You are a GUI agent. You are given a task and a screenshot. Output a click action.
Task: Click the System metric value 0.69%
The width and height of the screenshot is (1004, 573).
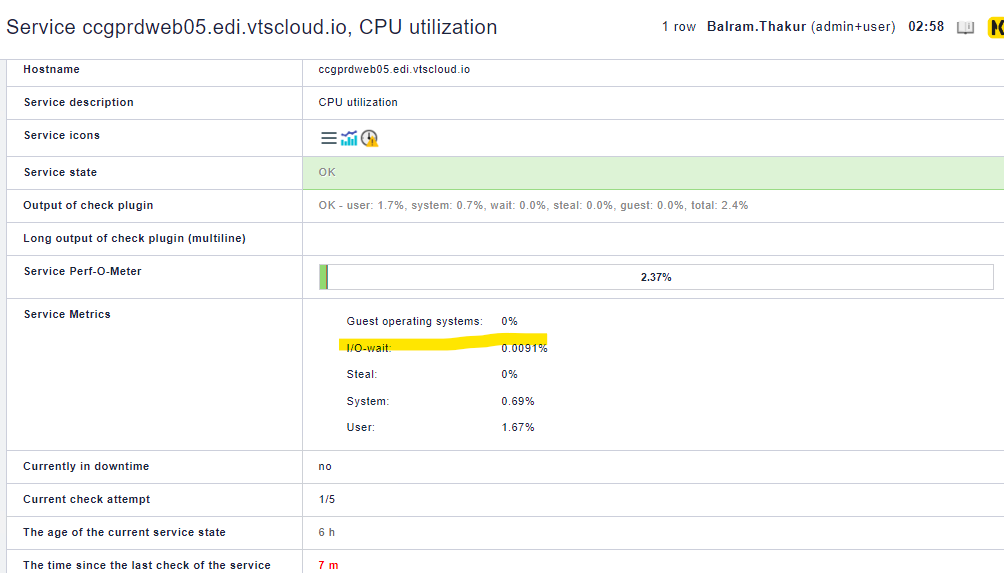tap(518, 401)
